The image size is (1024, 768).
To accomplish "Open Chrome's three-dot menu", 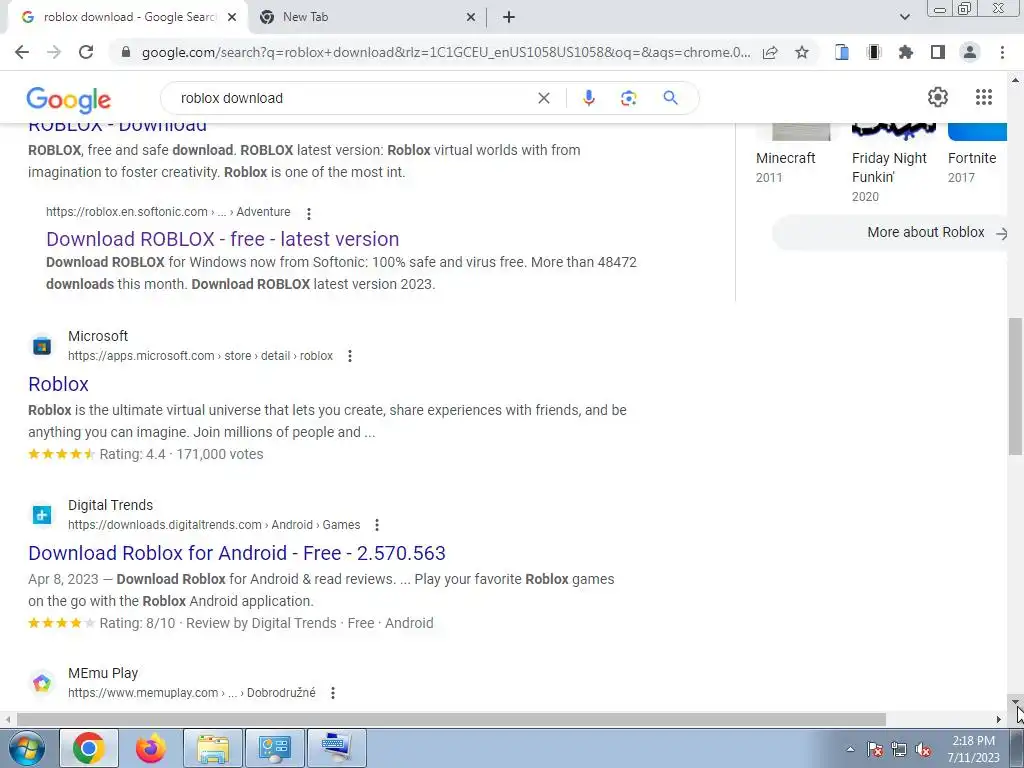I will click(x=1002, y=52).
